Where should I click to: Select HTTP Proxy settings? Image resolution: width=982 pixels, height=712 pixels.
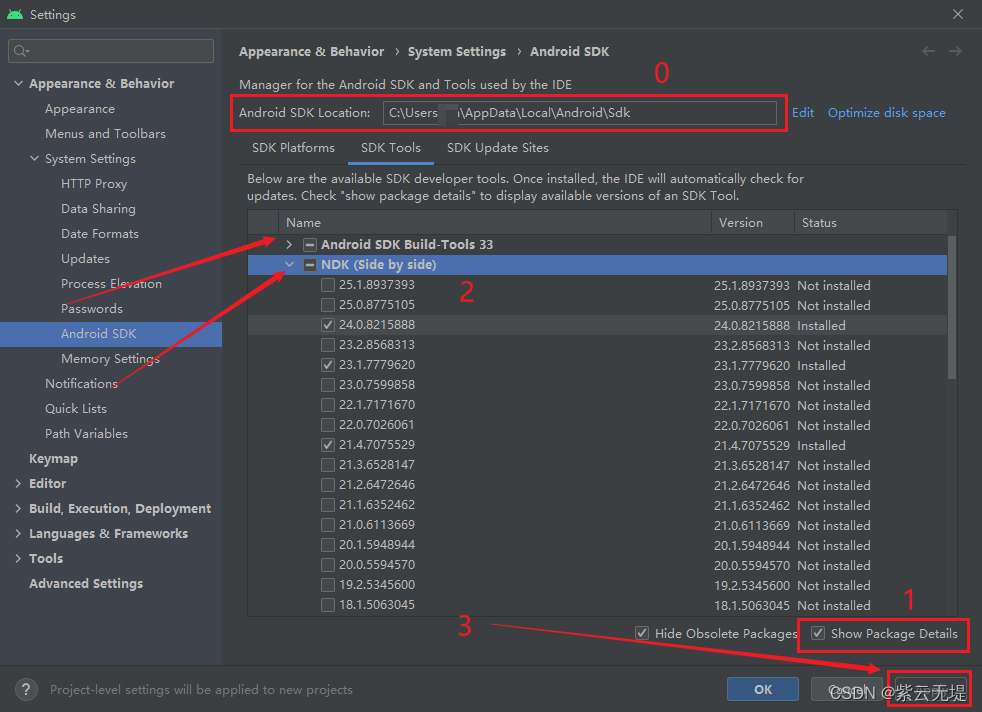[94, 184]
